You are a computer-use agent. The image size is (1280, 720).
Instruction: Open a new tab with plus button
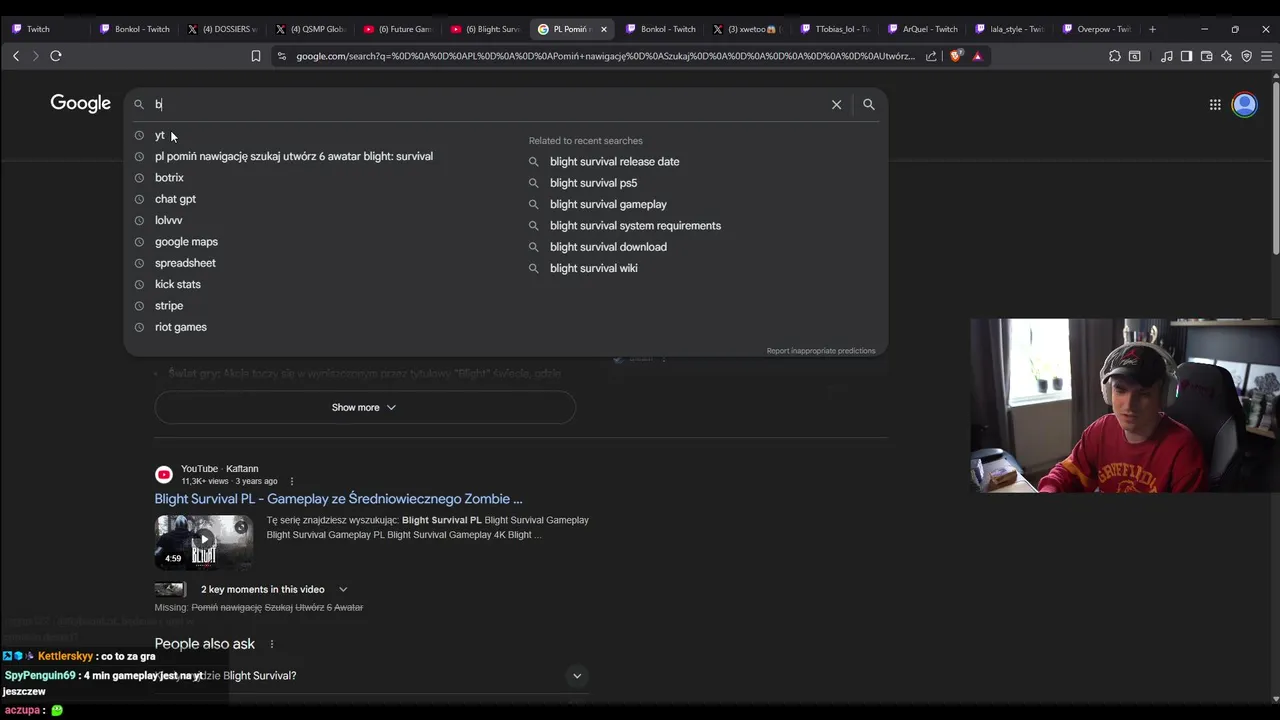[1152, 29]
